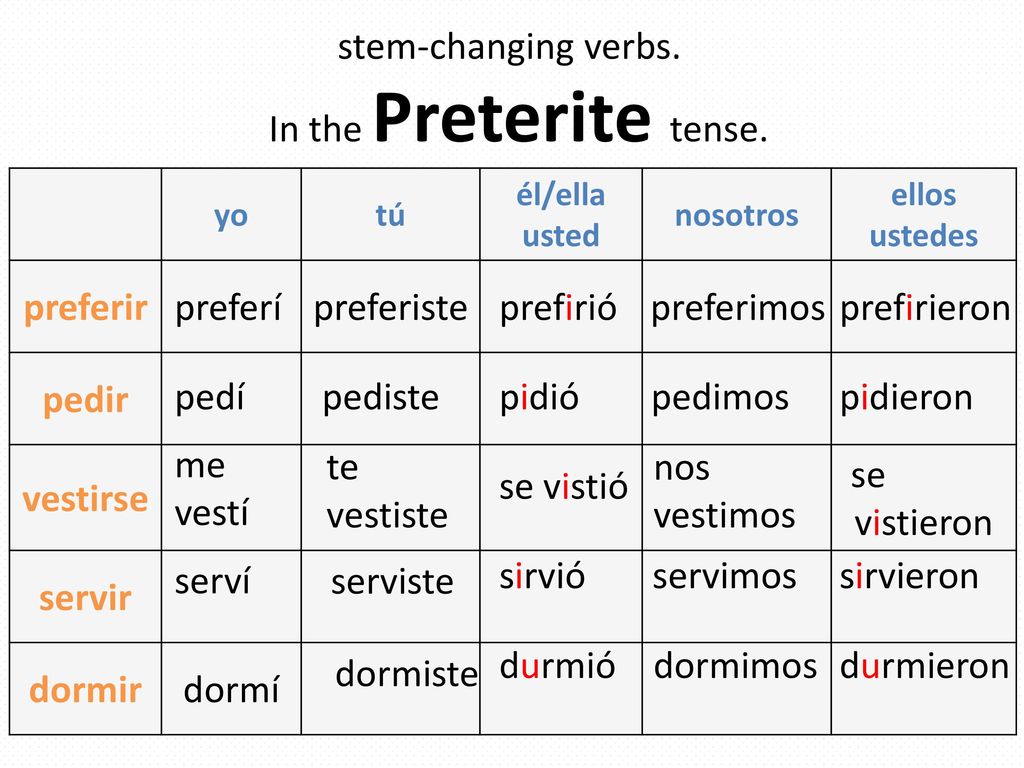
Task: Click the 'dormir' verb label
Action: click(86, 690)
